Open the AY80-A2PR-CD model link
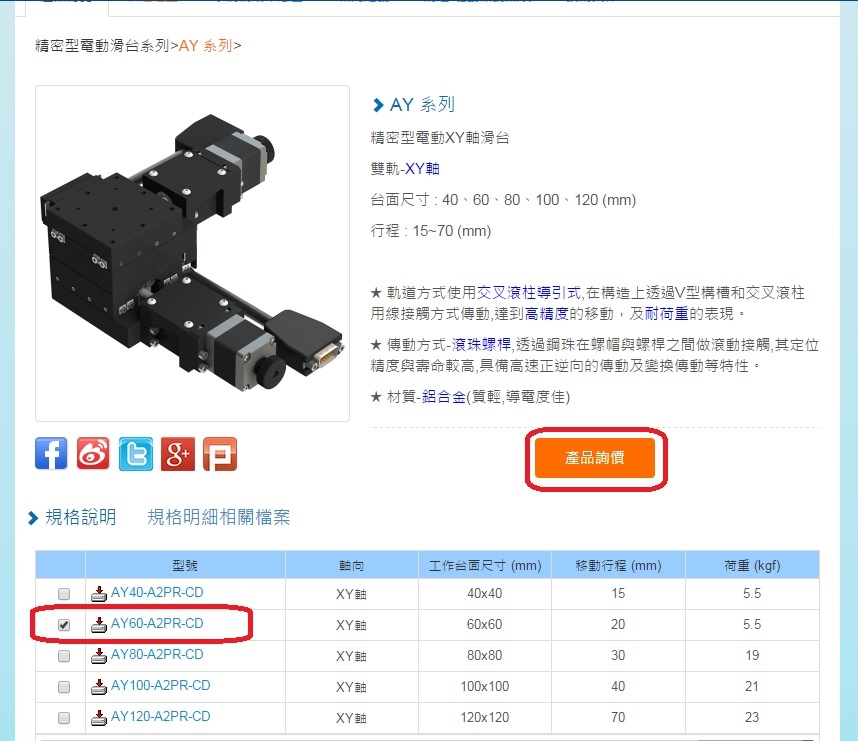 click(157, 655)
